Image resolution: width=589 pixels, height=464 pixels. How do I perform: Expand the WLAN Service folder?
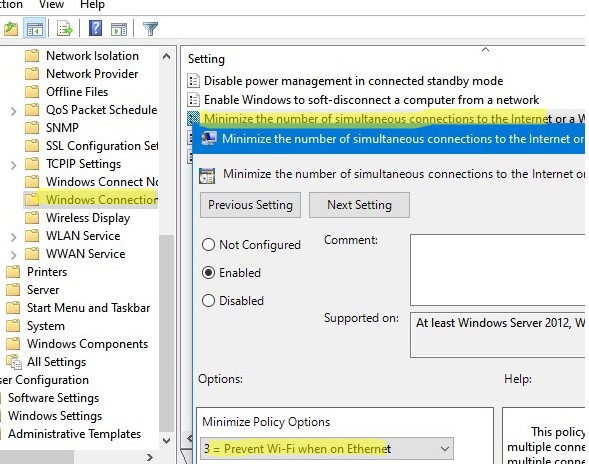pos(14,237)
